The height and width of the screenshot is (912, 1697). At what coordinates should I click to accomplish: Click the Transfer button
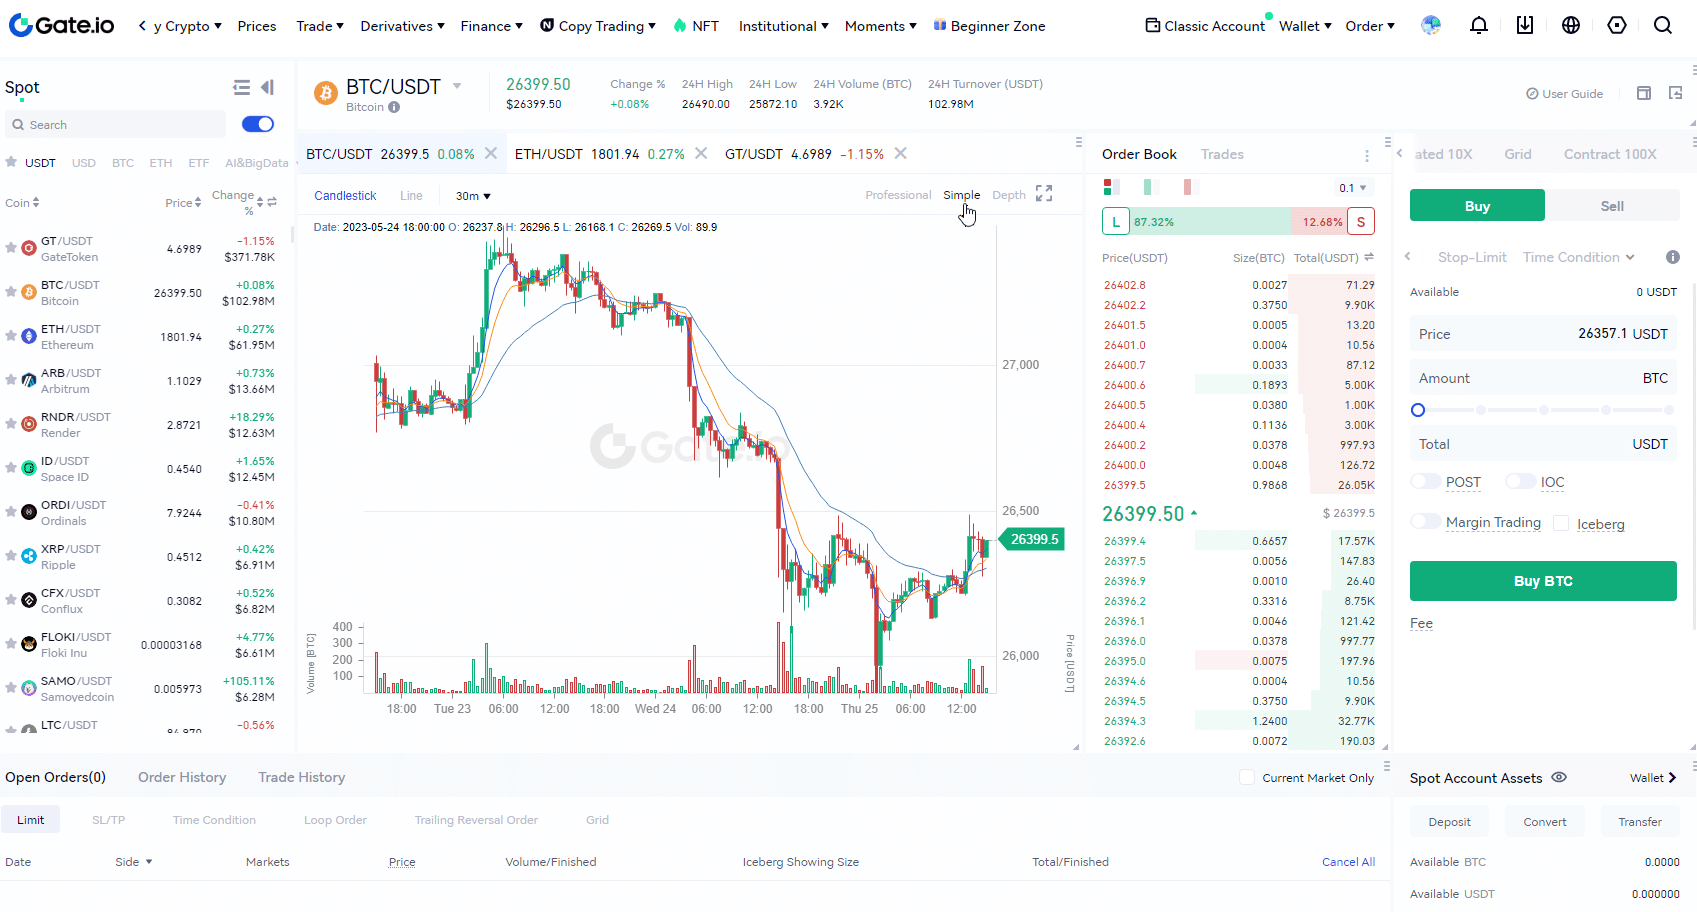(1640, 822)
